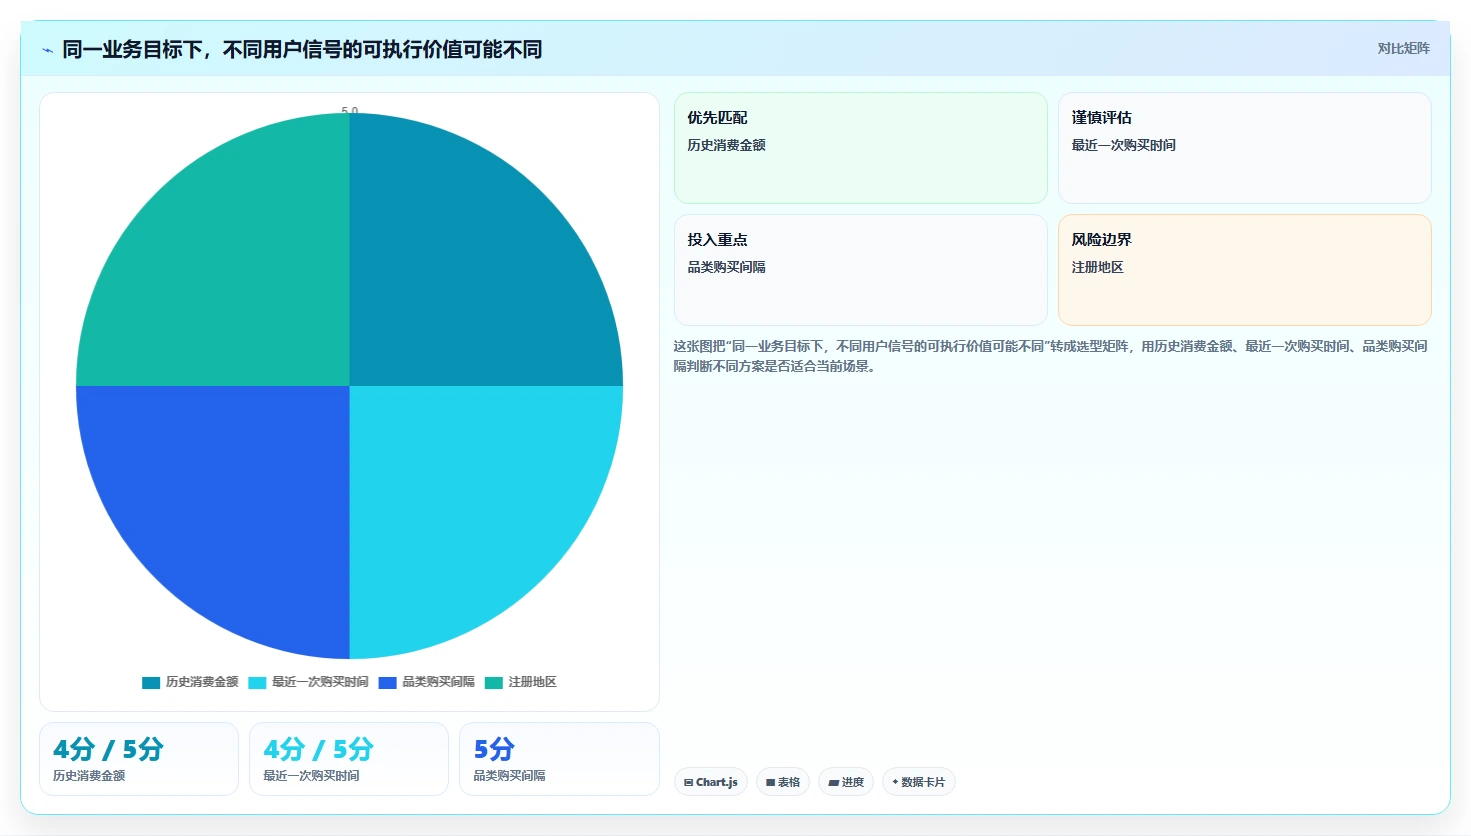Click the diamond icon in 数据卡片 chip
This screenshot has width=1471, height=836.
895,782
